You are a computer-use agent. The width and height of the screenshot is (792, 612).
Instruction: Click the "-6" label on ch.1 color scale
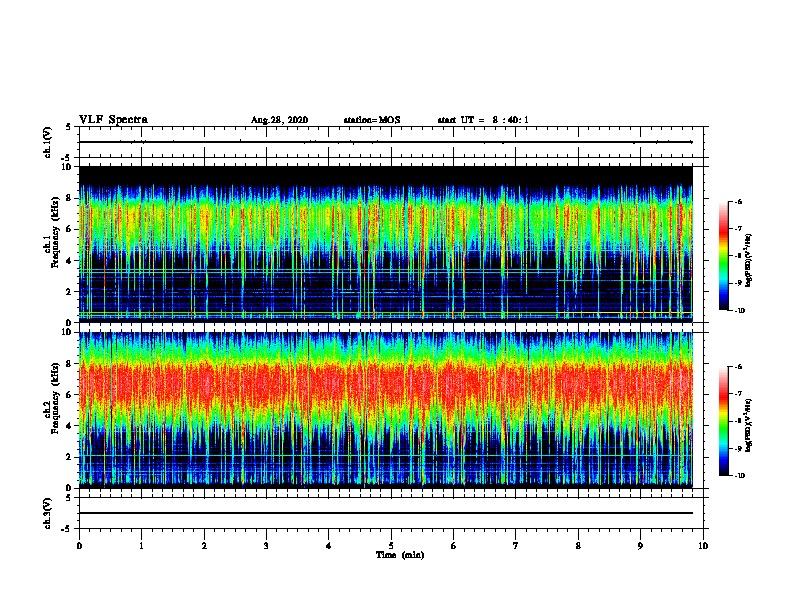pos(738,201)
